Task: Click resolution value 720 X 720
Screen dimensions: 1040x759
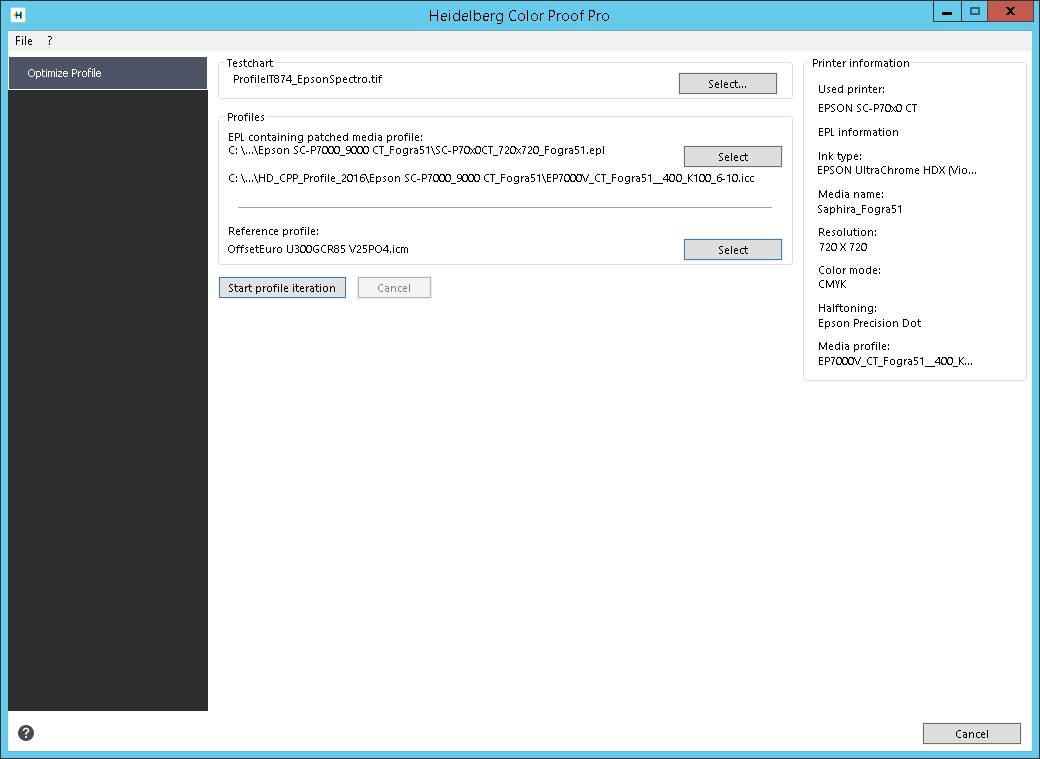Action: [x=842, y=247]
